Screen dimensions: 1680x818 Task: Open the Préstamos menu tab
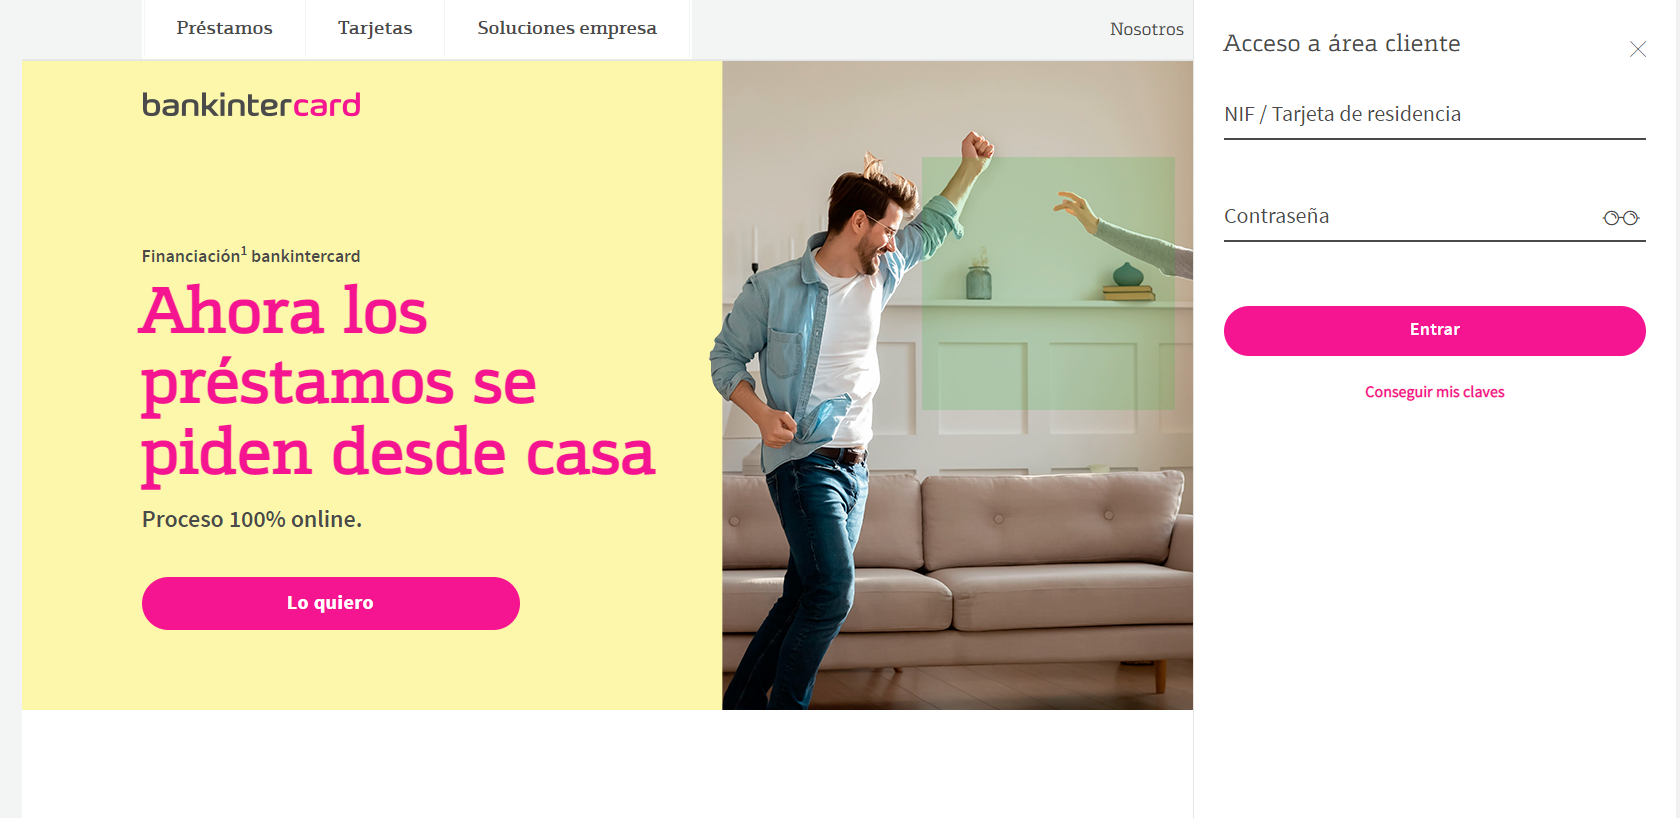(224, 28)
